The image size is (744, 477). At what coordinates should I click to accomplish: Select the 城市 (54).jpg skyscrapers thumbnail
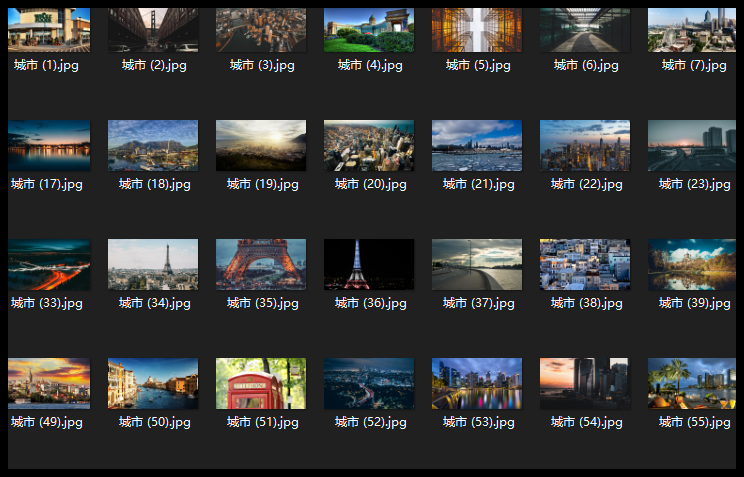[585, 383]
